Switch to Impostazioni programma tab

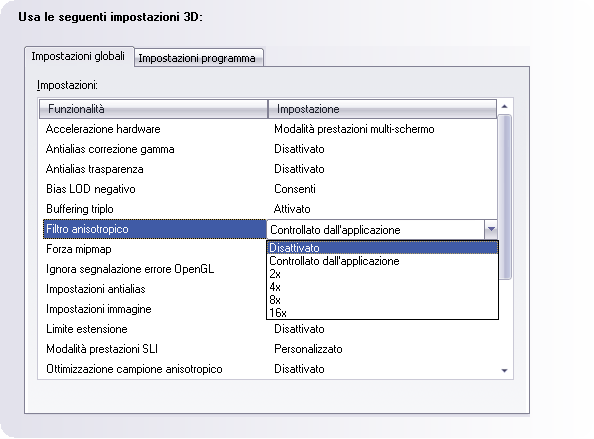point(198,58)
